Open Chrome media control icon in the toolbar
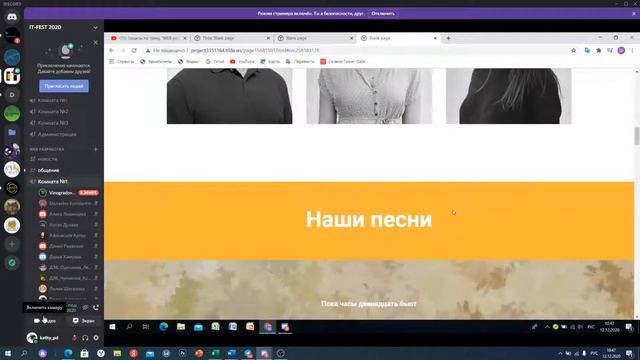This screenshot has height=360, width=640. (x=610, y=50)
